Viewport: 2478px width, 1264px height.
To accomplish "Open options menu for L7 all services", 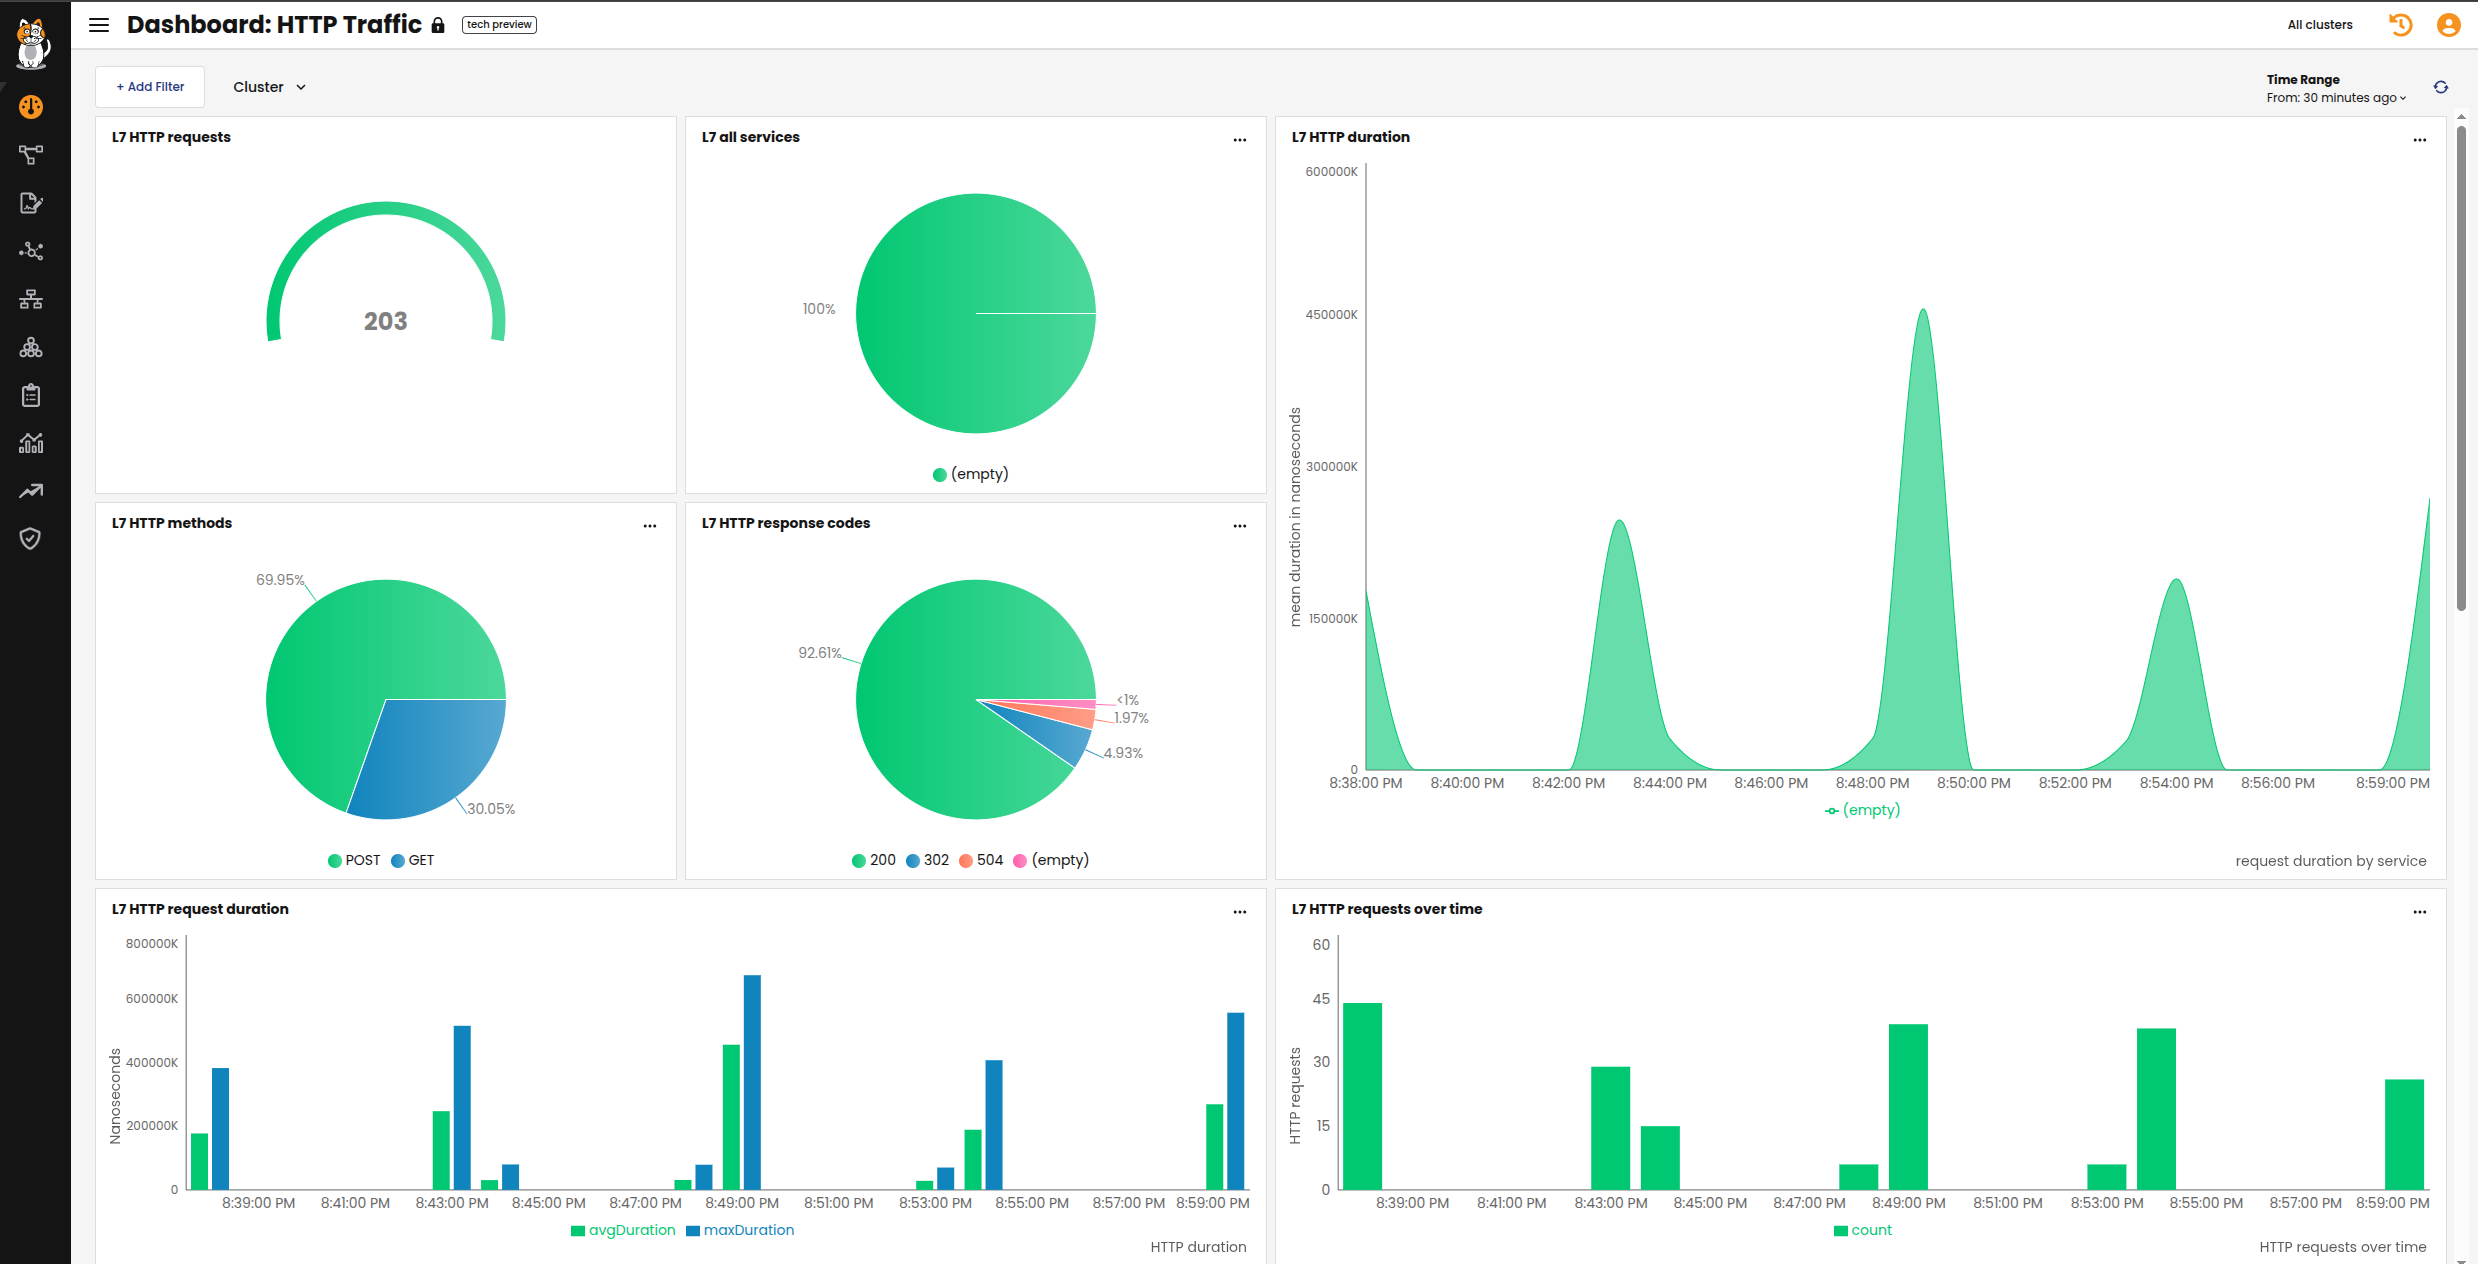I will (x=1239, y=140).
